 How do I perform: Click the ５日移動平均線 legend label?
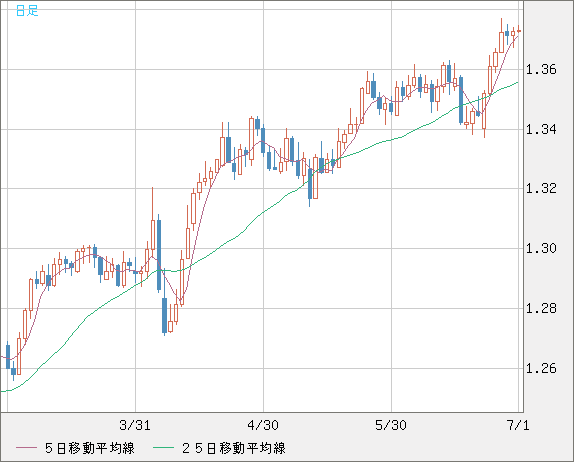click(x=90, y=448)
